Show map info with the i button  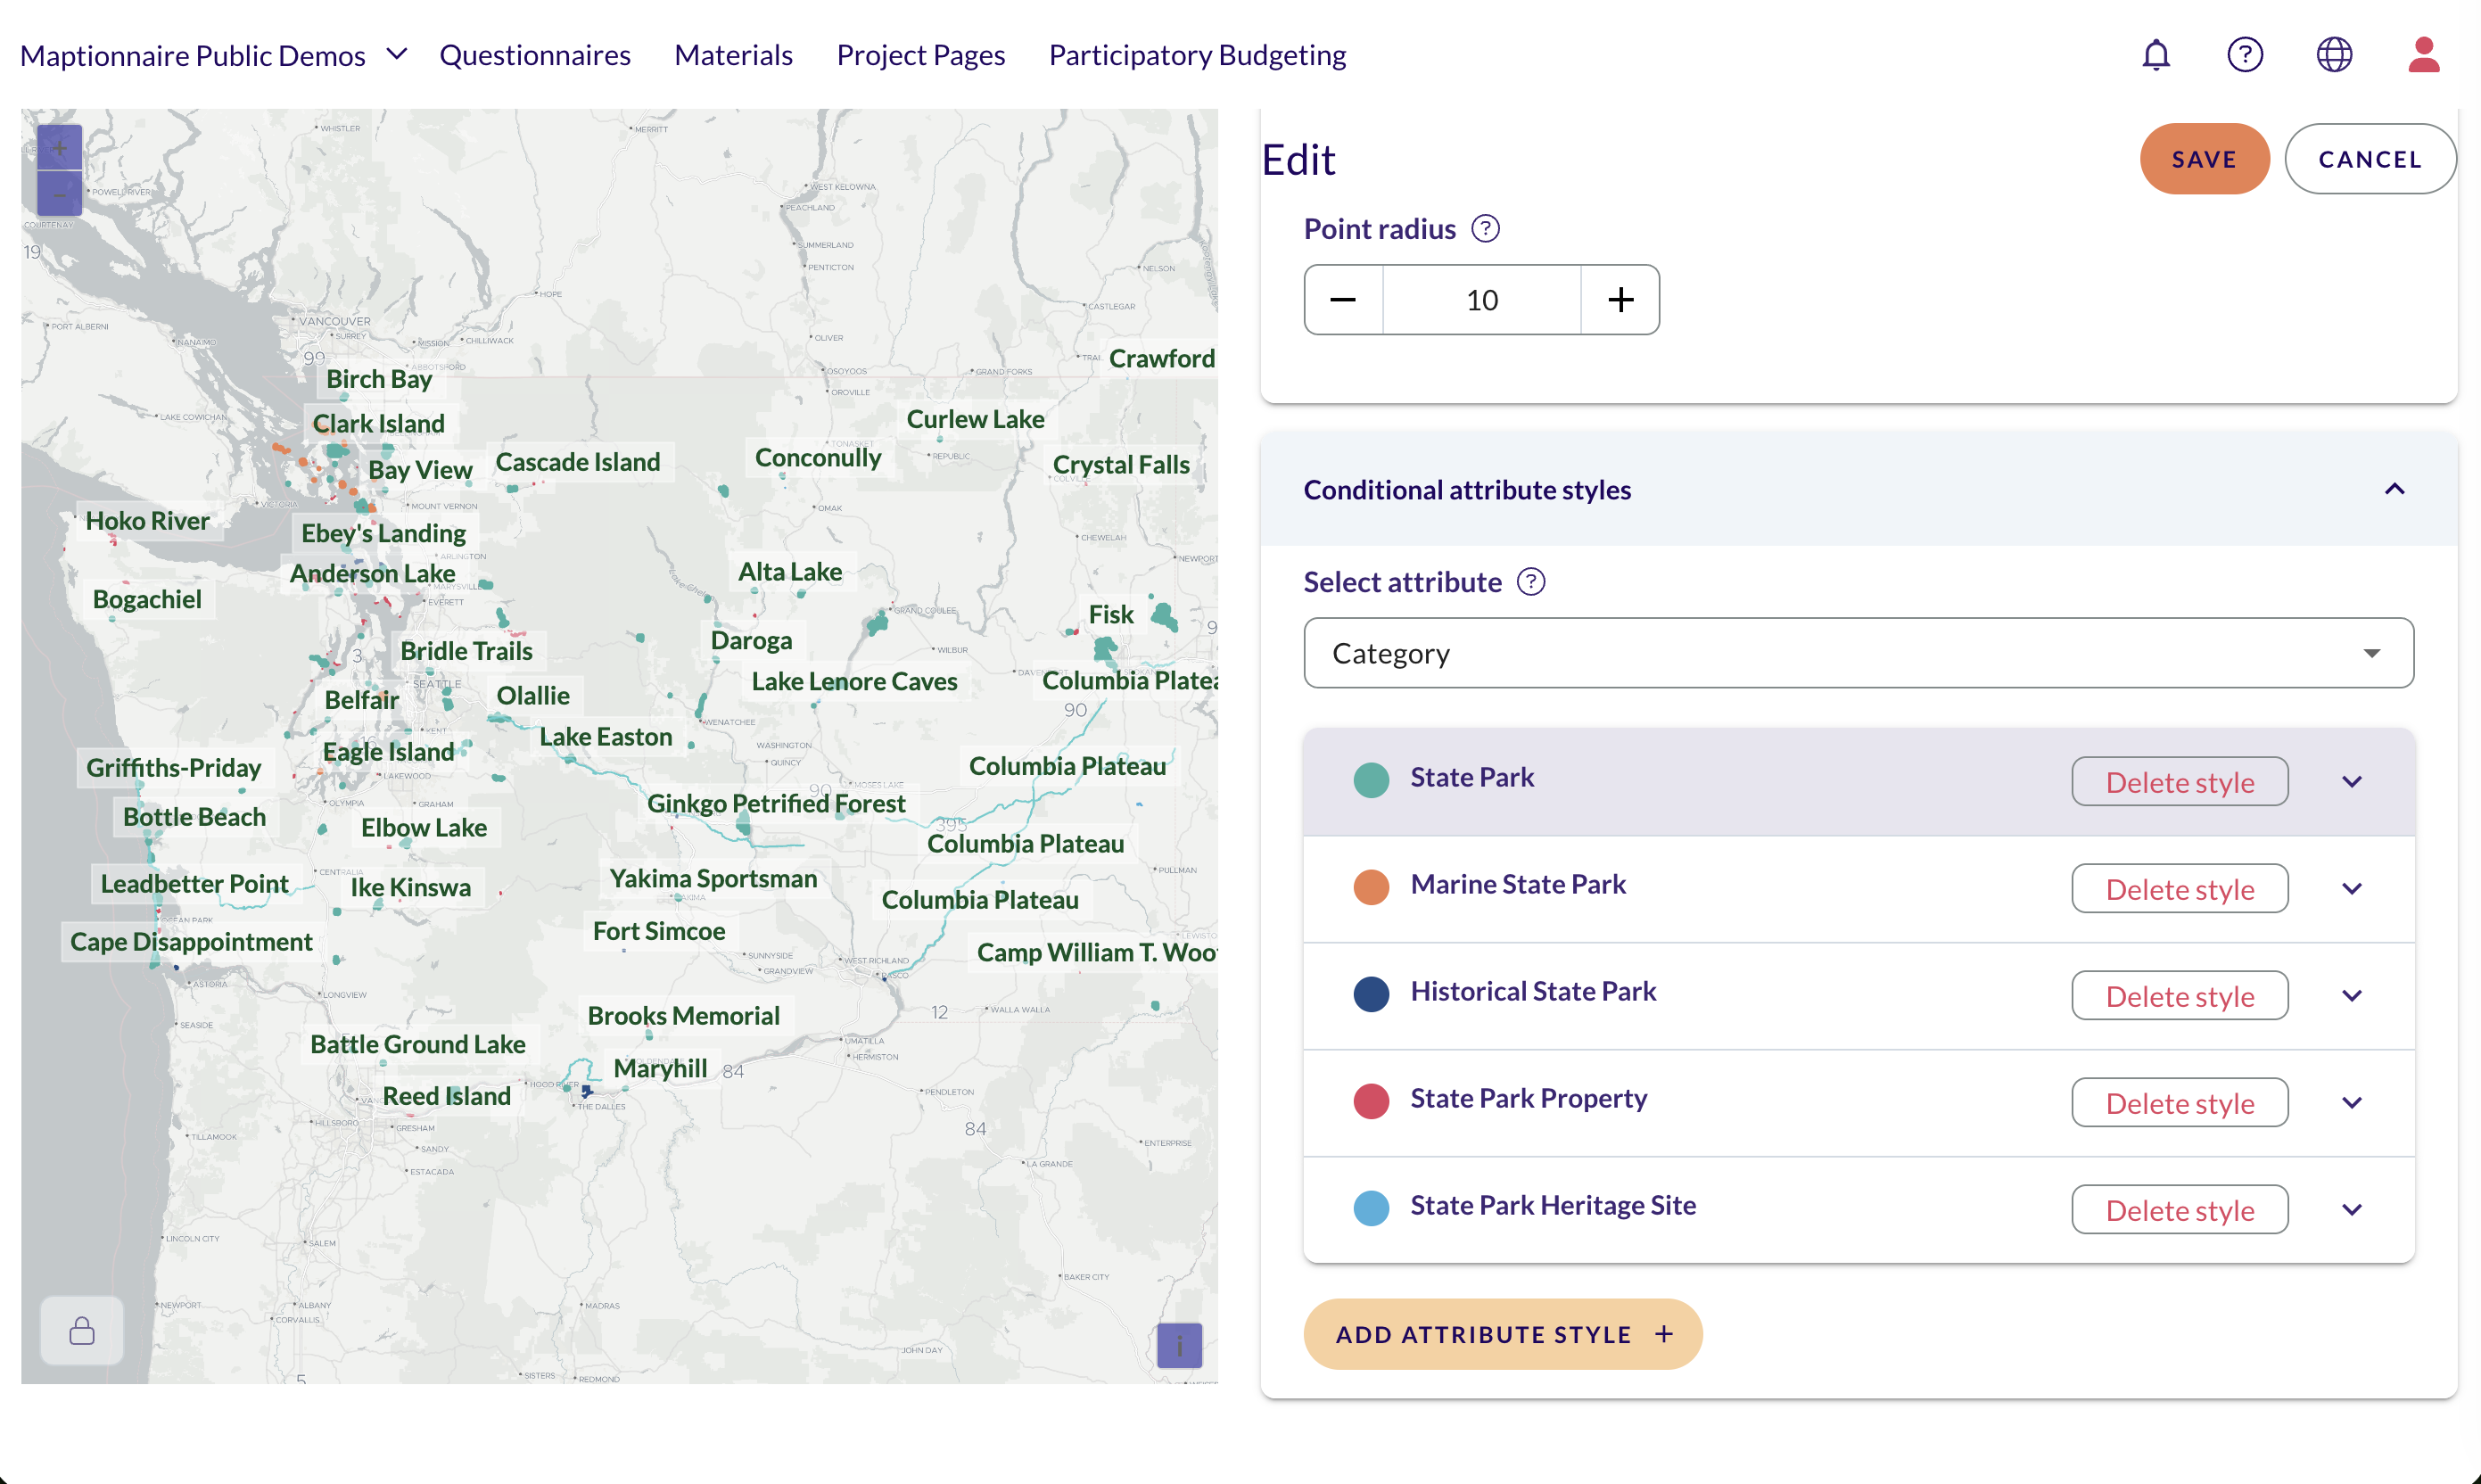(x=1179, y=1346)
